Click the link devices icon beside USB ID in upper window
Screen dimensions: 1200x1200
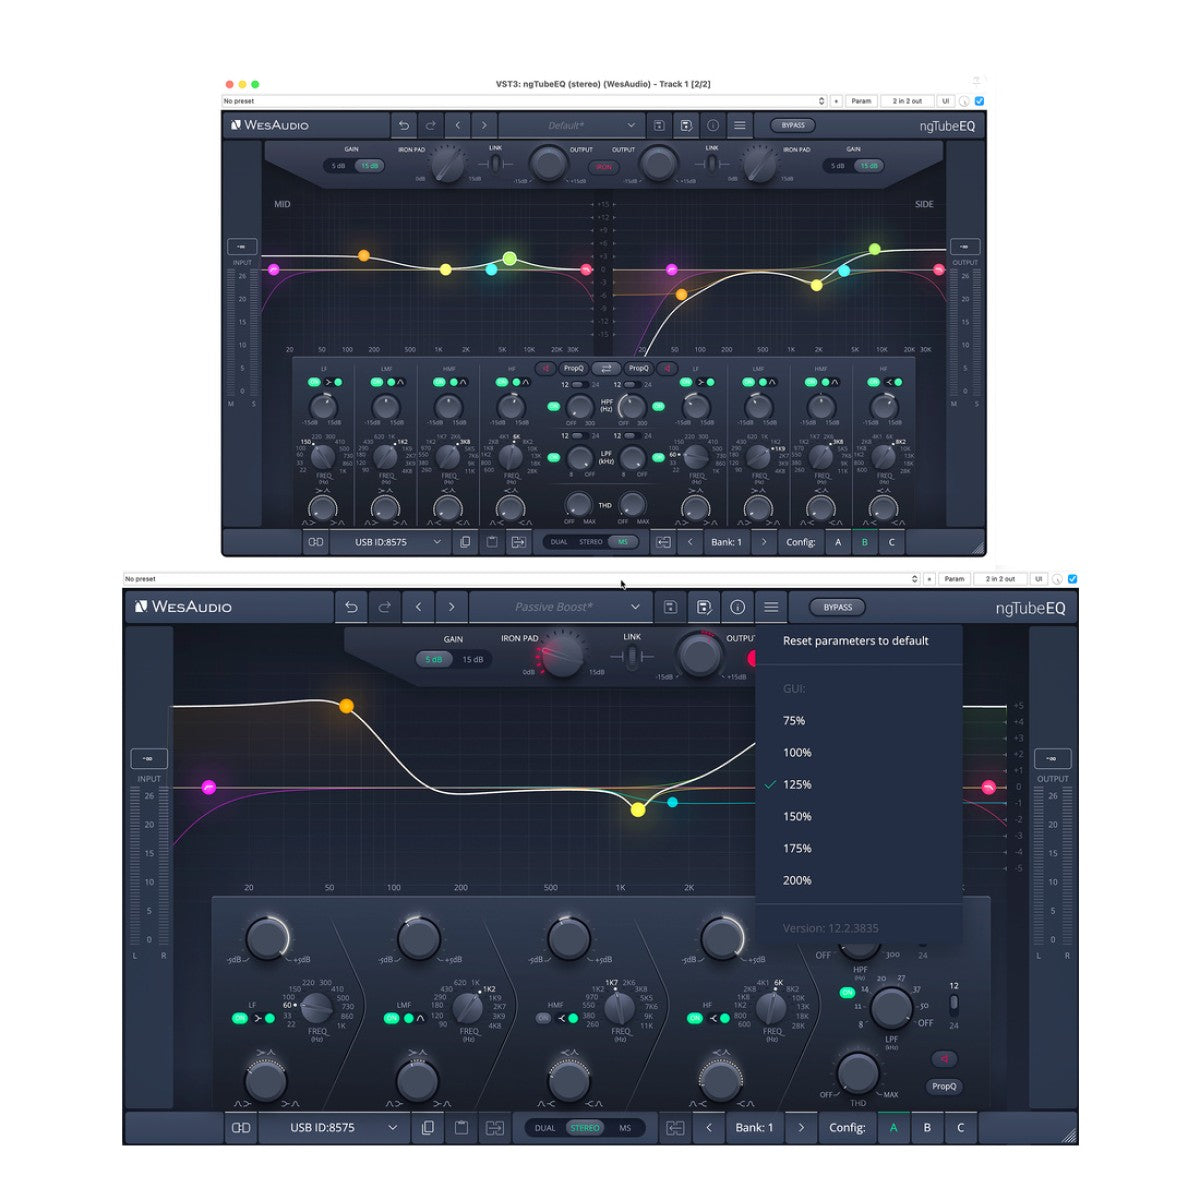316,542
